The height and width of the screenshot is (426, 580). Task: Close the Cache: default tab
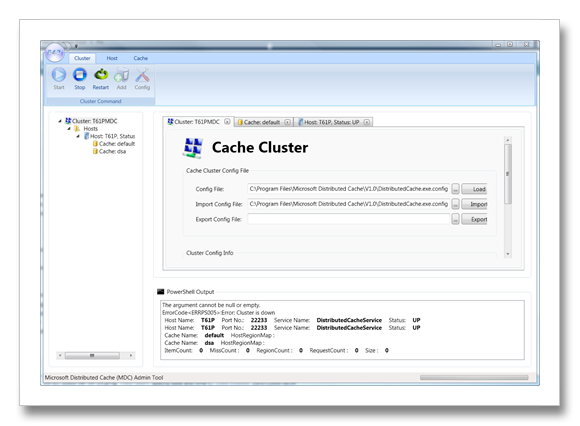pyautogui.click(x=287, y=122)
